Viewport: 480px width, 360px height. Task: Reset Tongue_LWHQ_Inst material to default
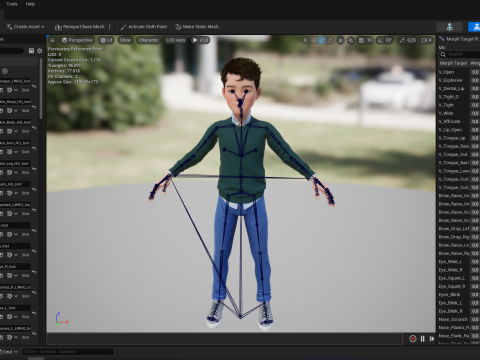[34, 86]
